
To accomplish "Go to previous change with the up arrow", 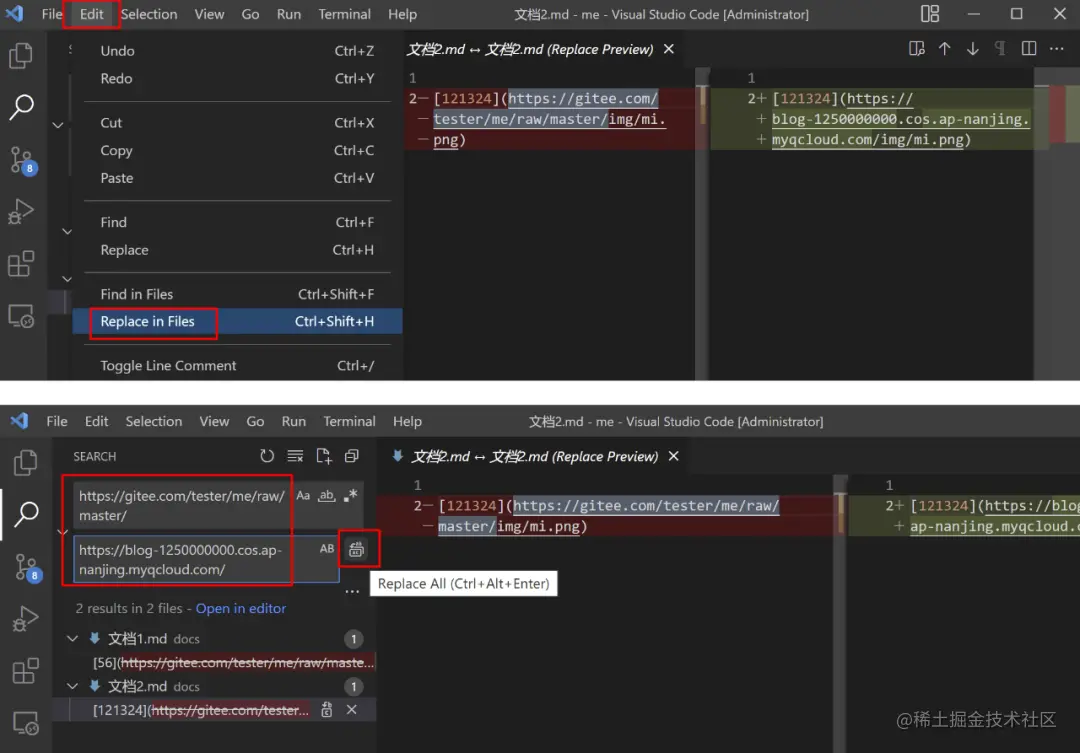I will (x=944, y=49).
